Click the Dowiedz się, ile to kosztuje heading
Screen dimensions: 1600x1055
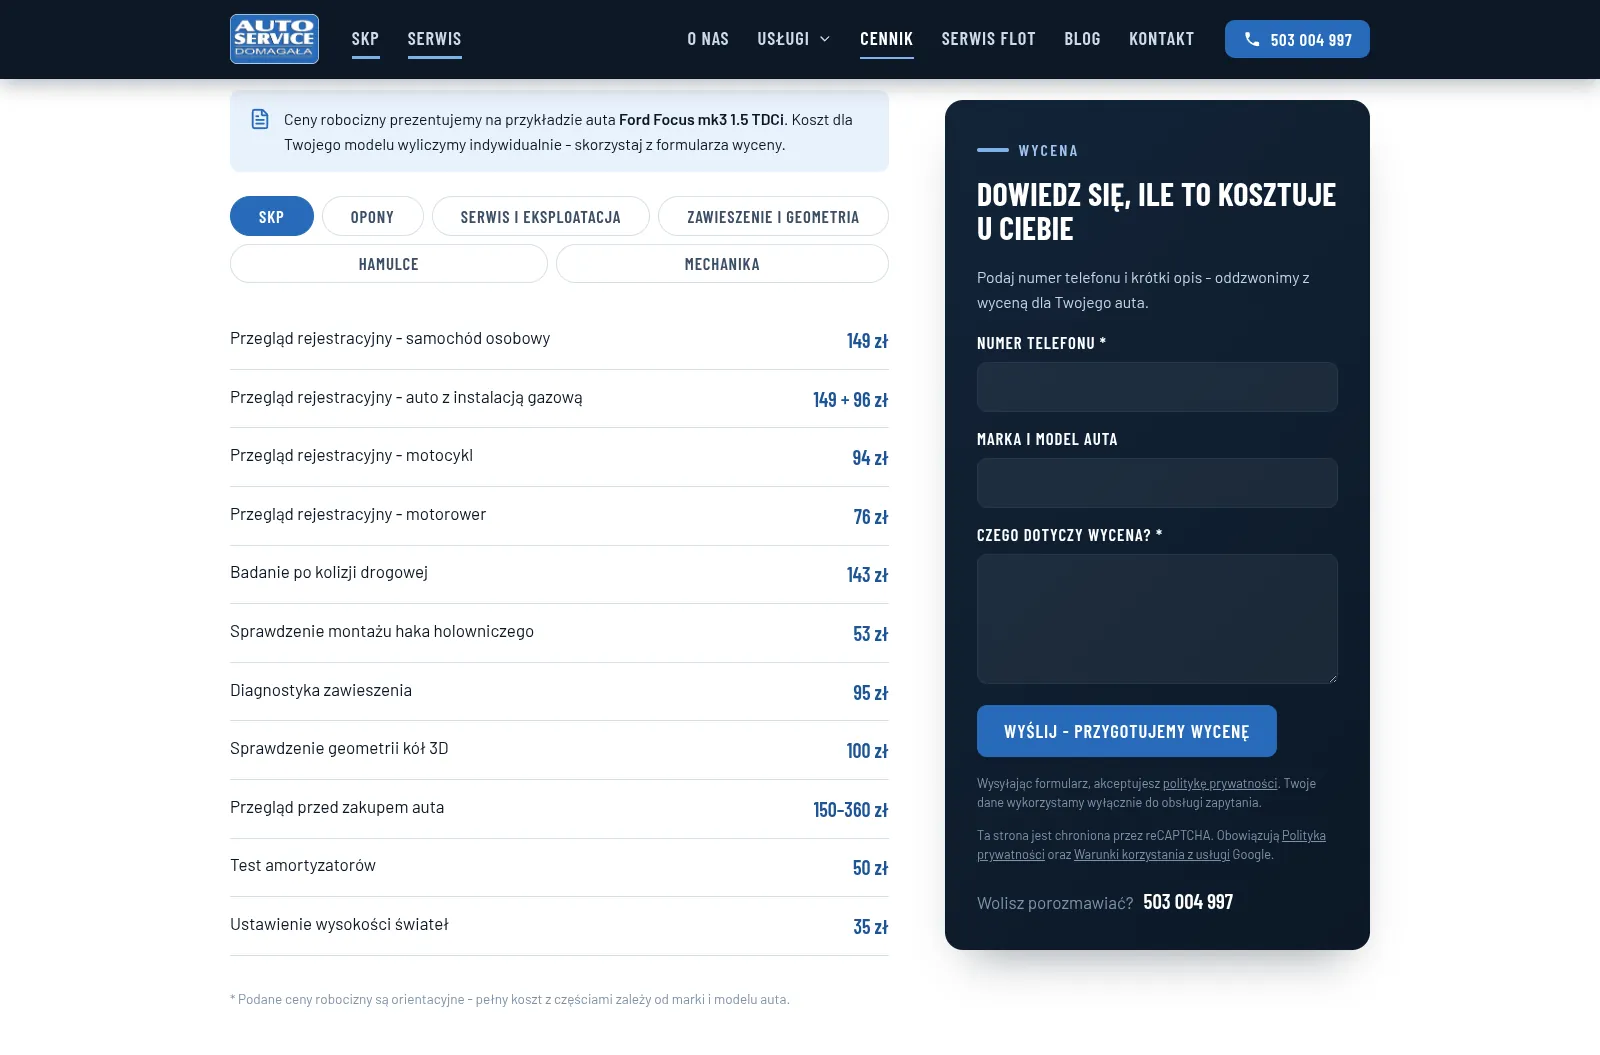1156,212
